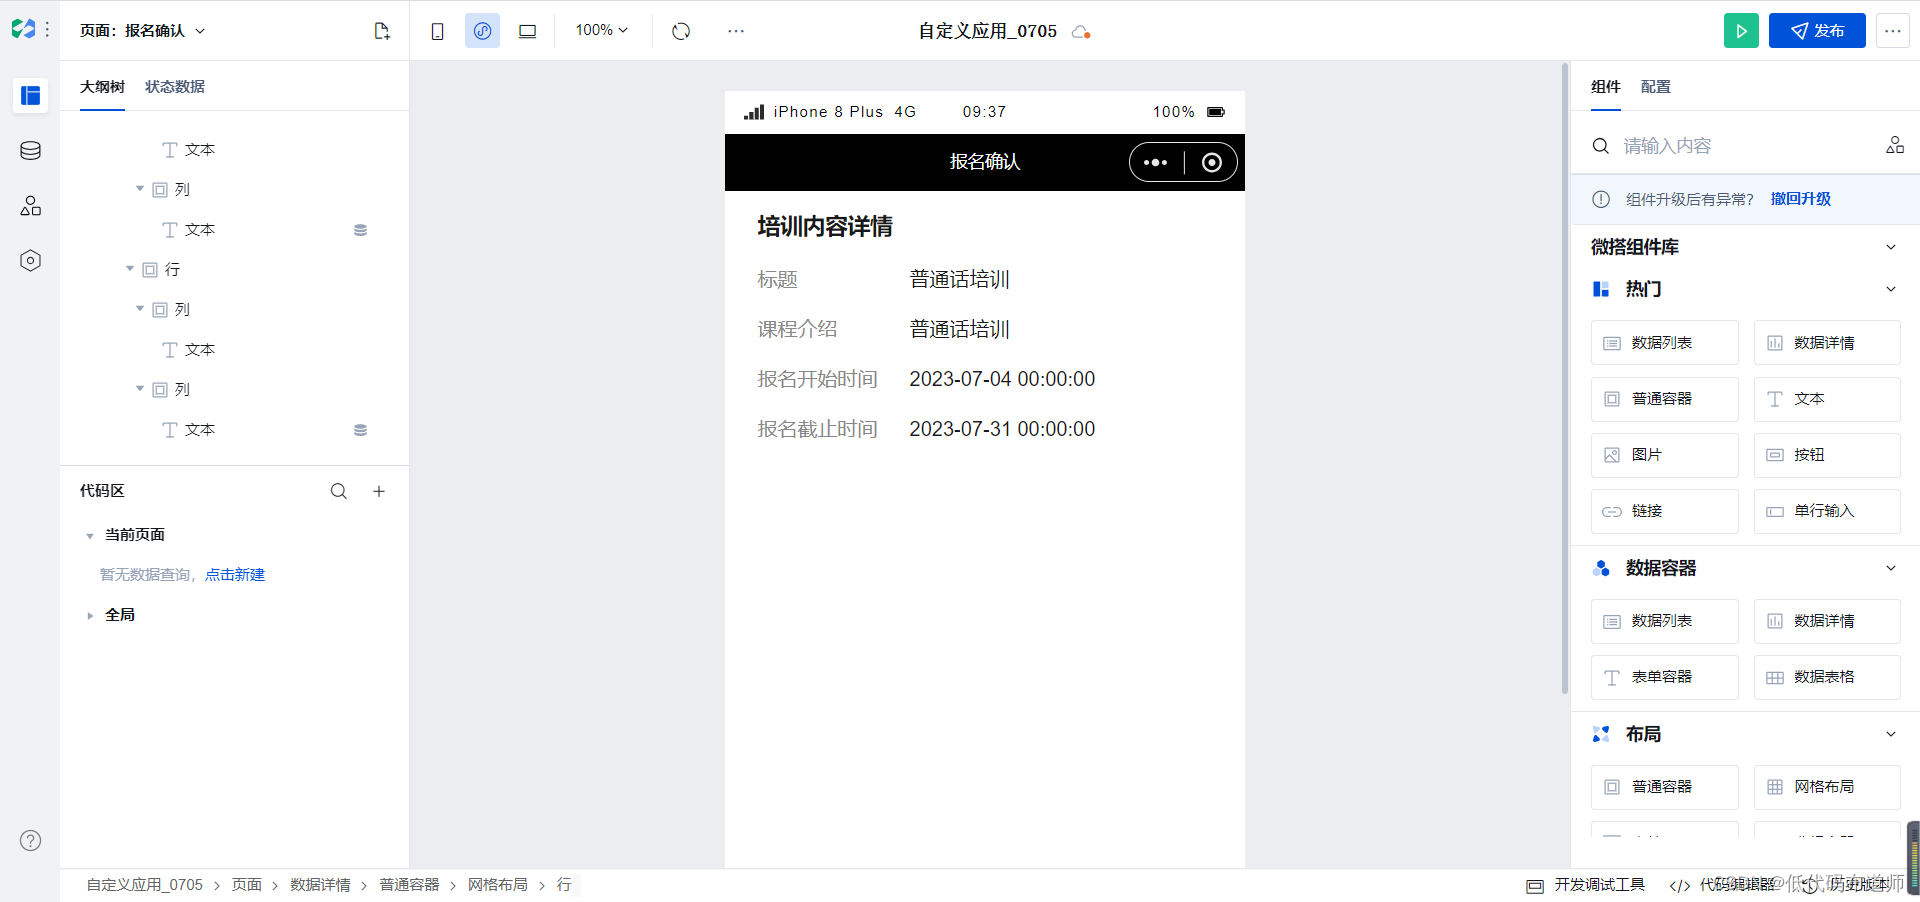
Task: Open 代码编辑器 in bottom bar
Action: point(1723,885)
